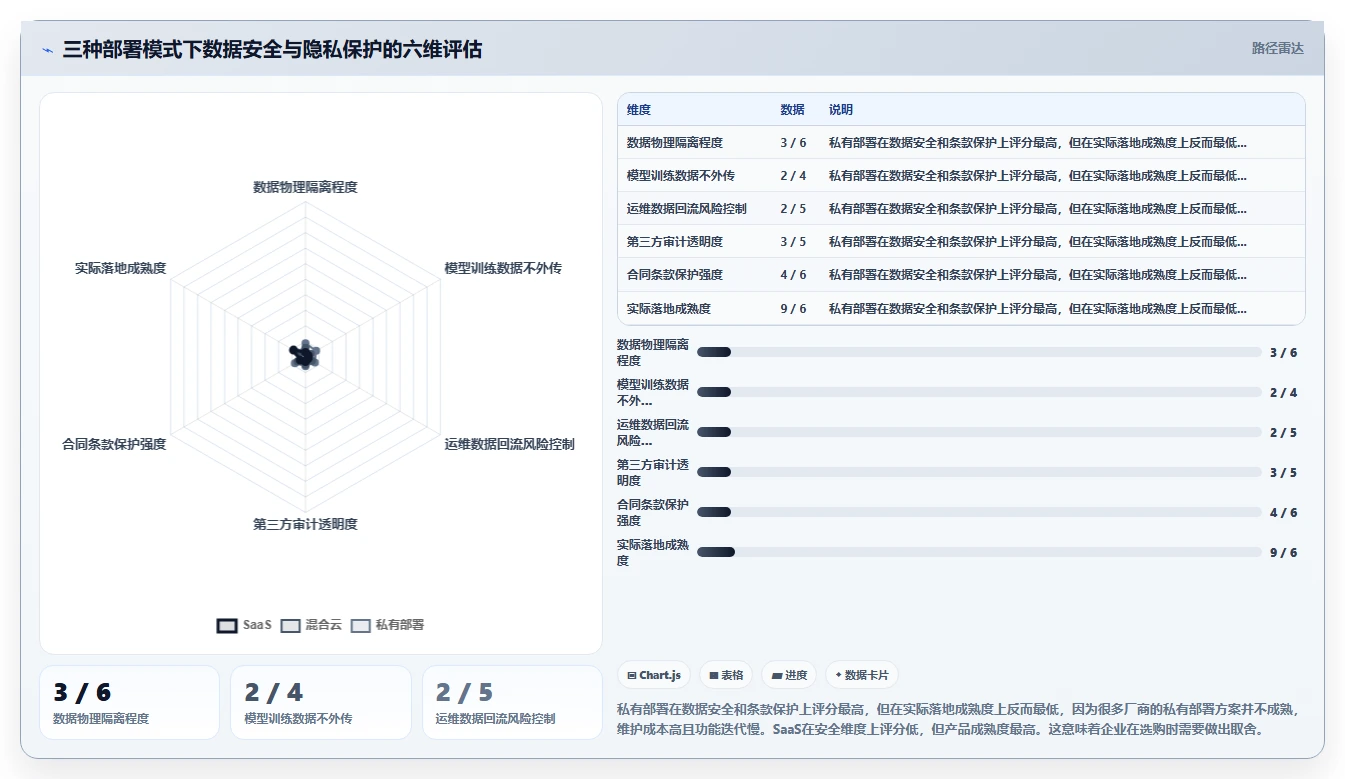This screenshot has height=779, width=1345.
Task: Toggle the SaaS legend entry
Action: tap(244, 625)
